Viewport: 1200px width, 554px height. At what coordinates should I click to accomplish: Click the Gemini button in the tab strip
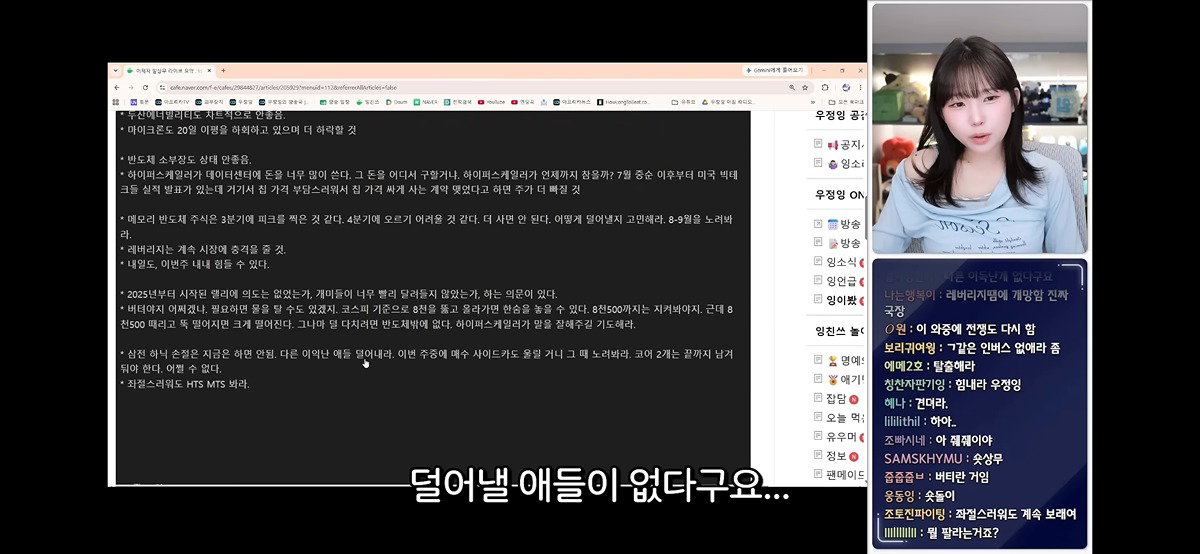click(x=775, y=70)
